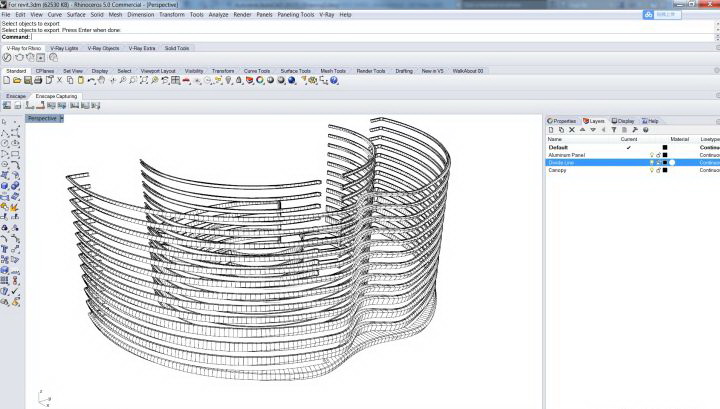The width and height of the screenshot is (720, 409).
Task: Open the Perspective viewport dropdown arrow
Action: coord(61,118)
